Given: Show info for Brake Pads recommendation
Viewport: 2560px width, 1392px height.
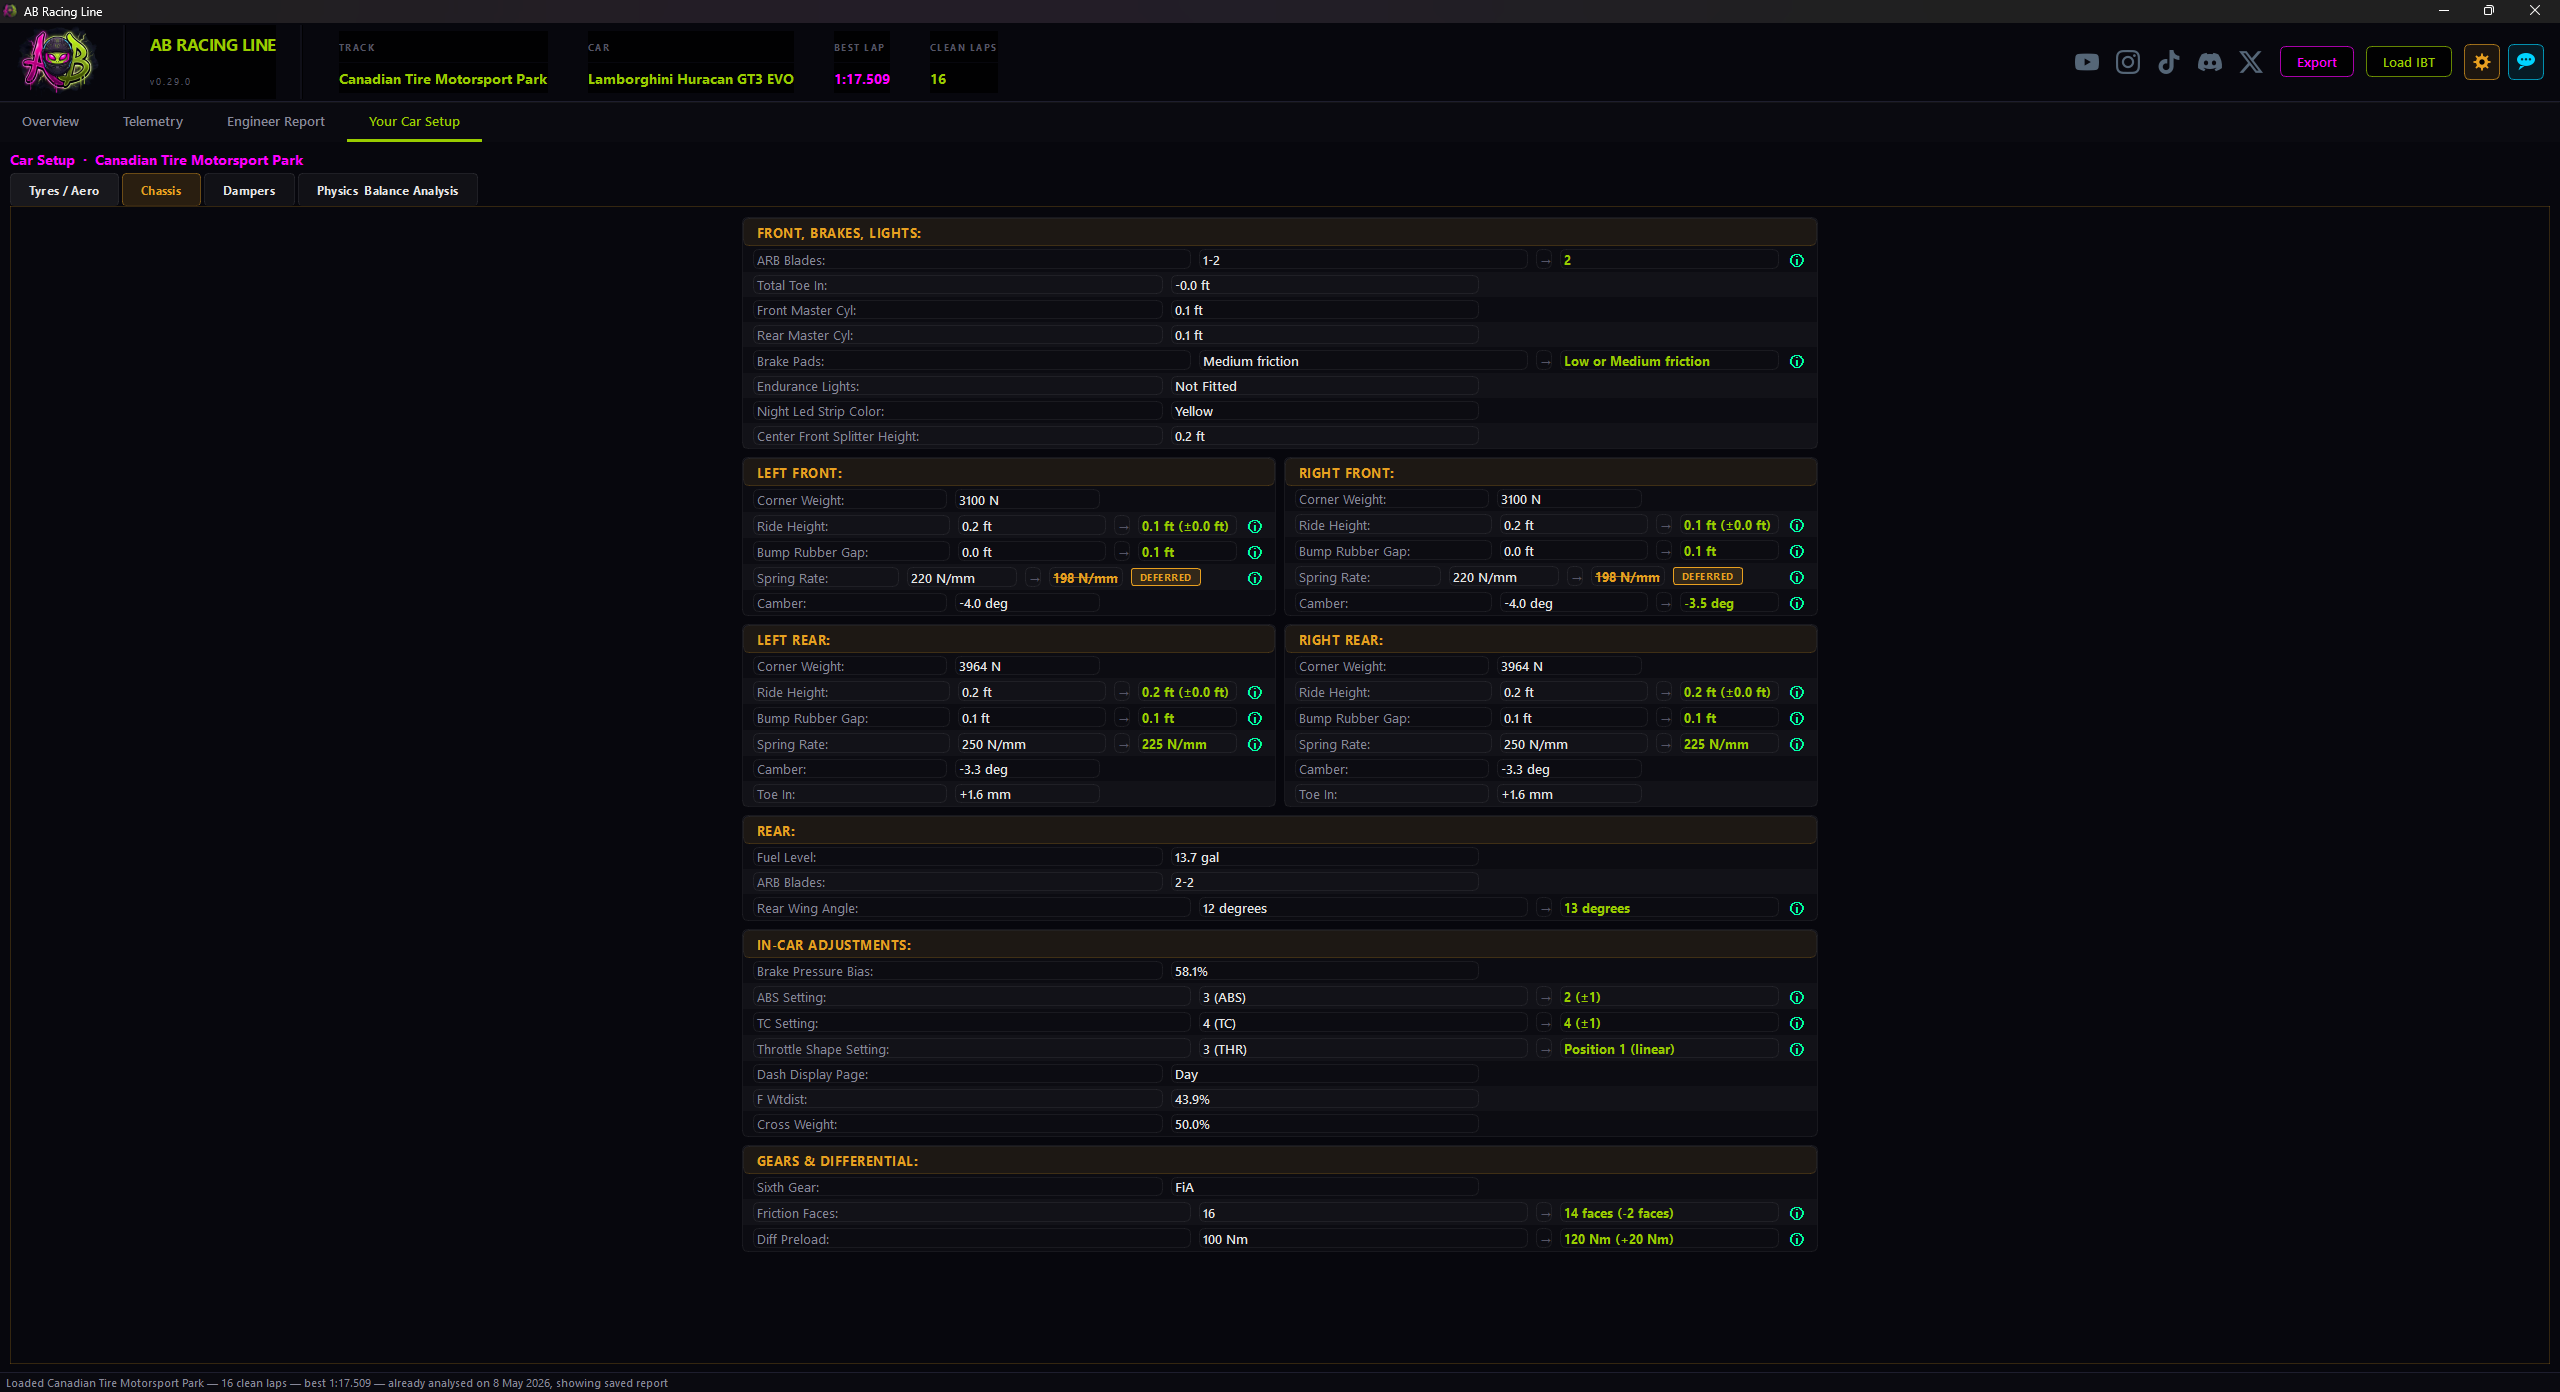Looking at the screenshot, I should 1796,361.
